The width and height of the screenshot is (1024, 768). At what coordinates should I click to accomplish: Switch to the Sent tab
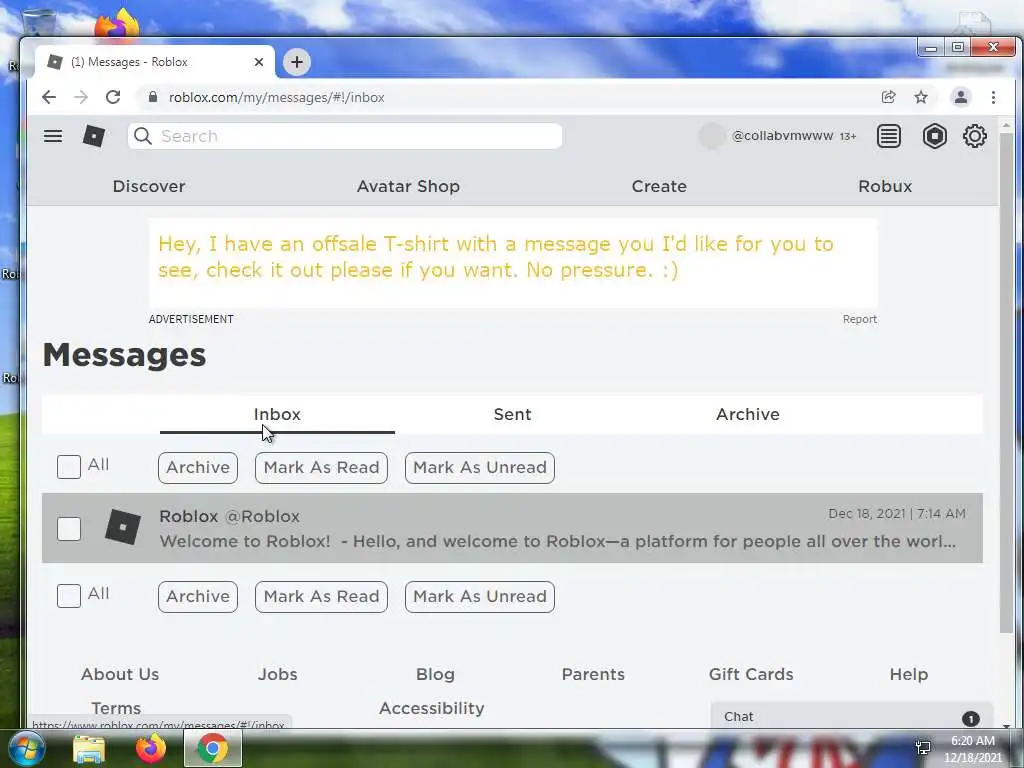point(513,414)
